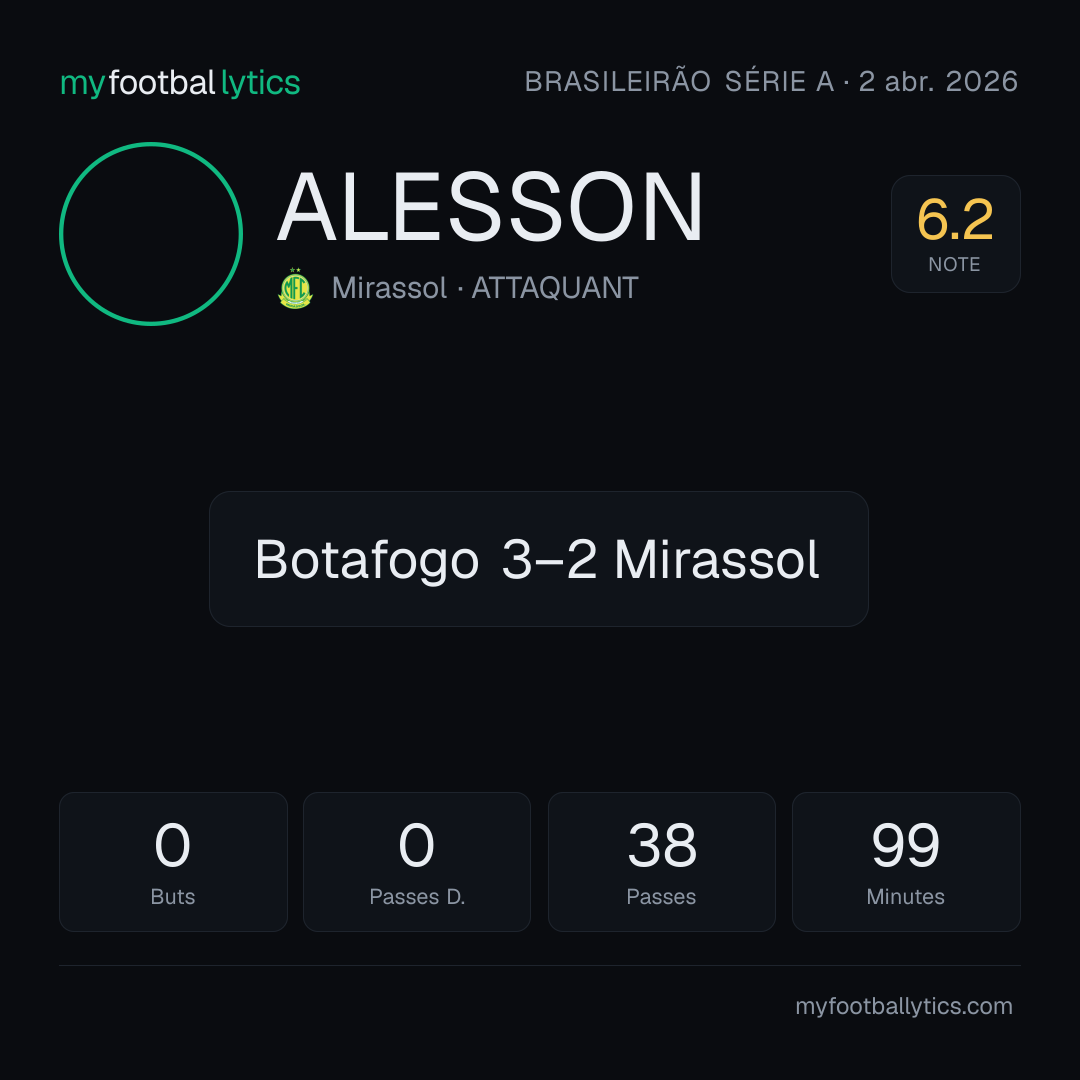Click the Mirassol team name under ALESSON
1080x1080 pixels.
click(x=389, y=288)
